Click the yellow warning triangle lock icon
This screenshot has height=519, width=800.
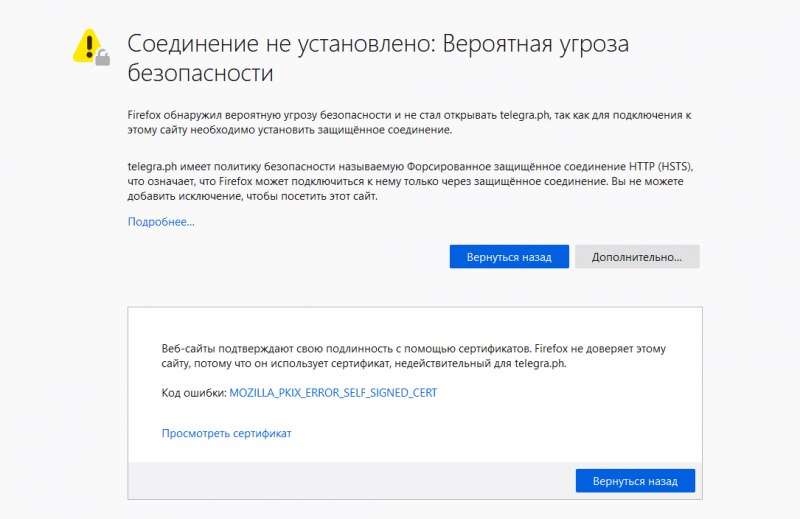[x=91, y=47]
